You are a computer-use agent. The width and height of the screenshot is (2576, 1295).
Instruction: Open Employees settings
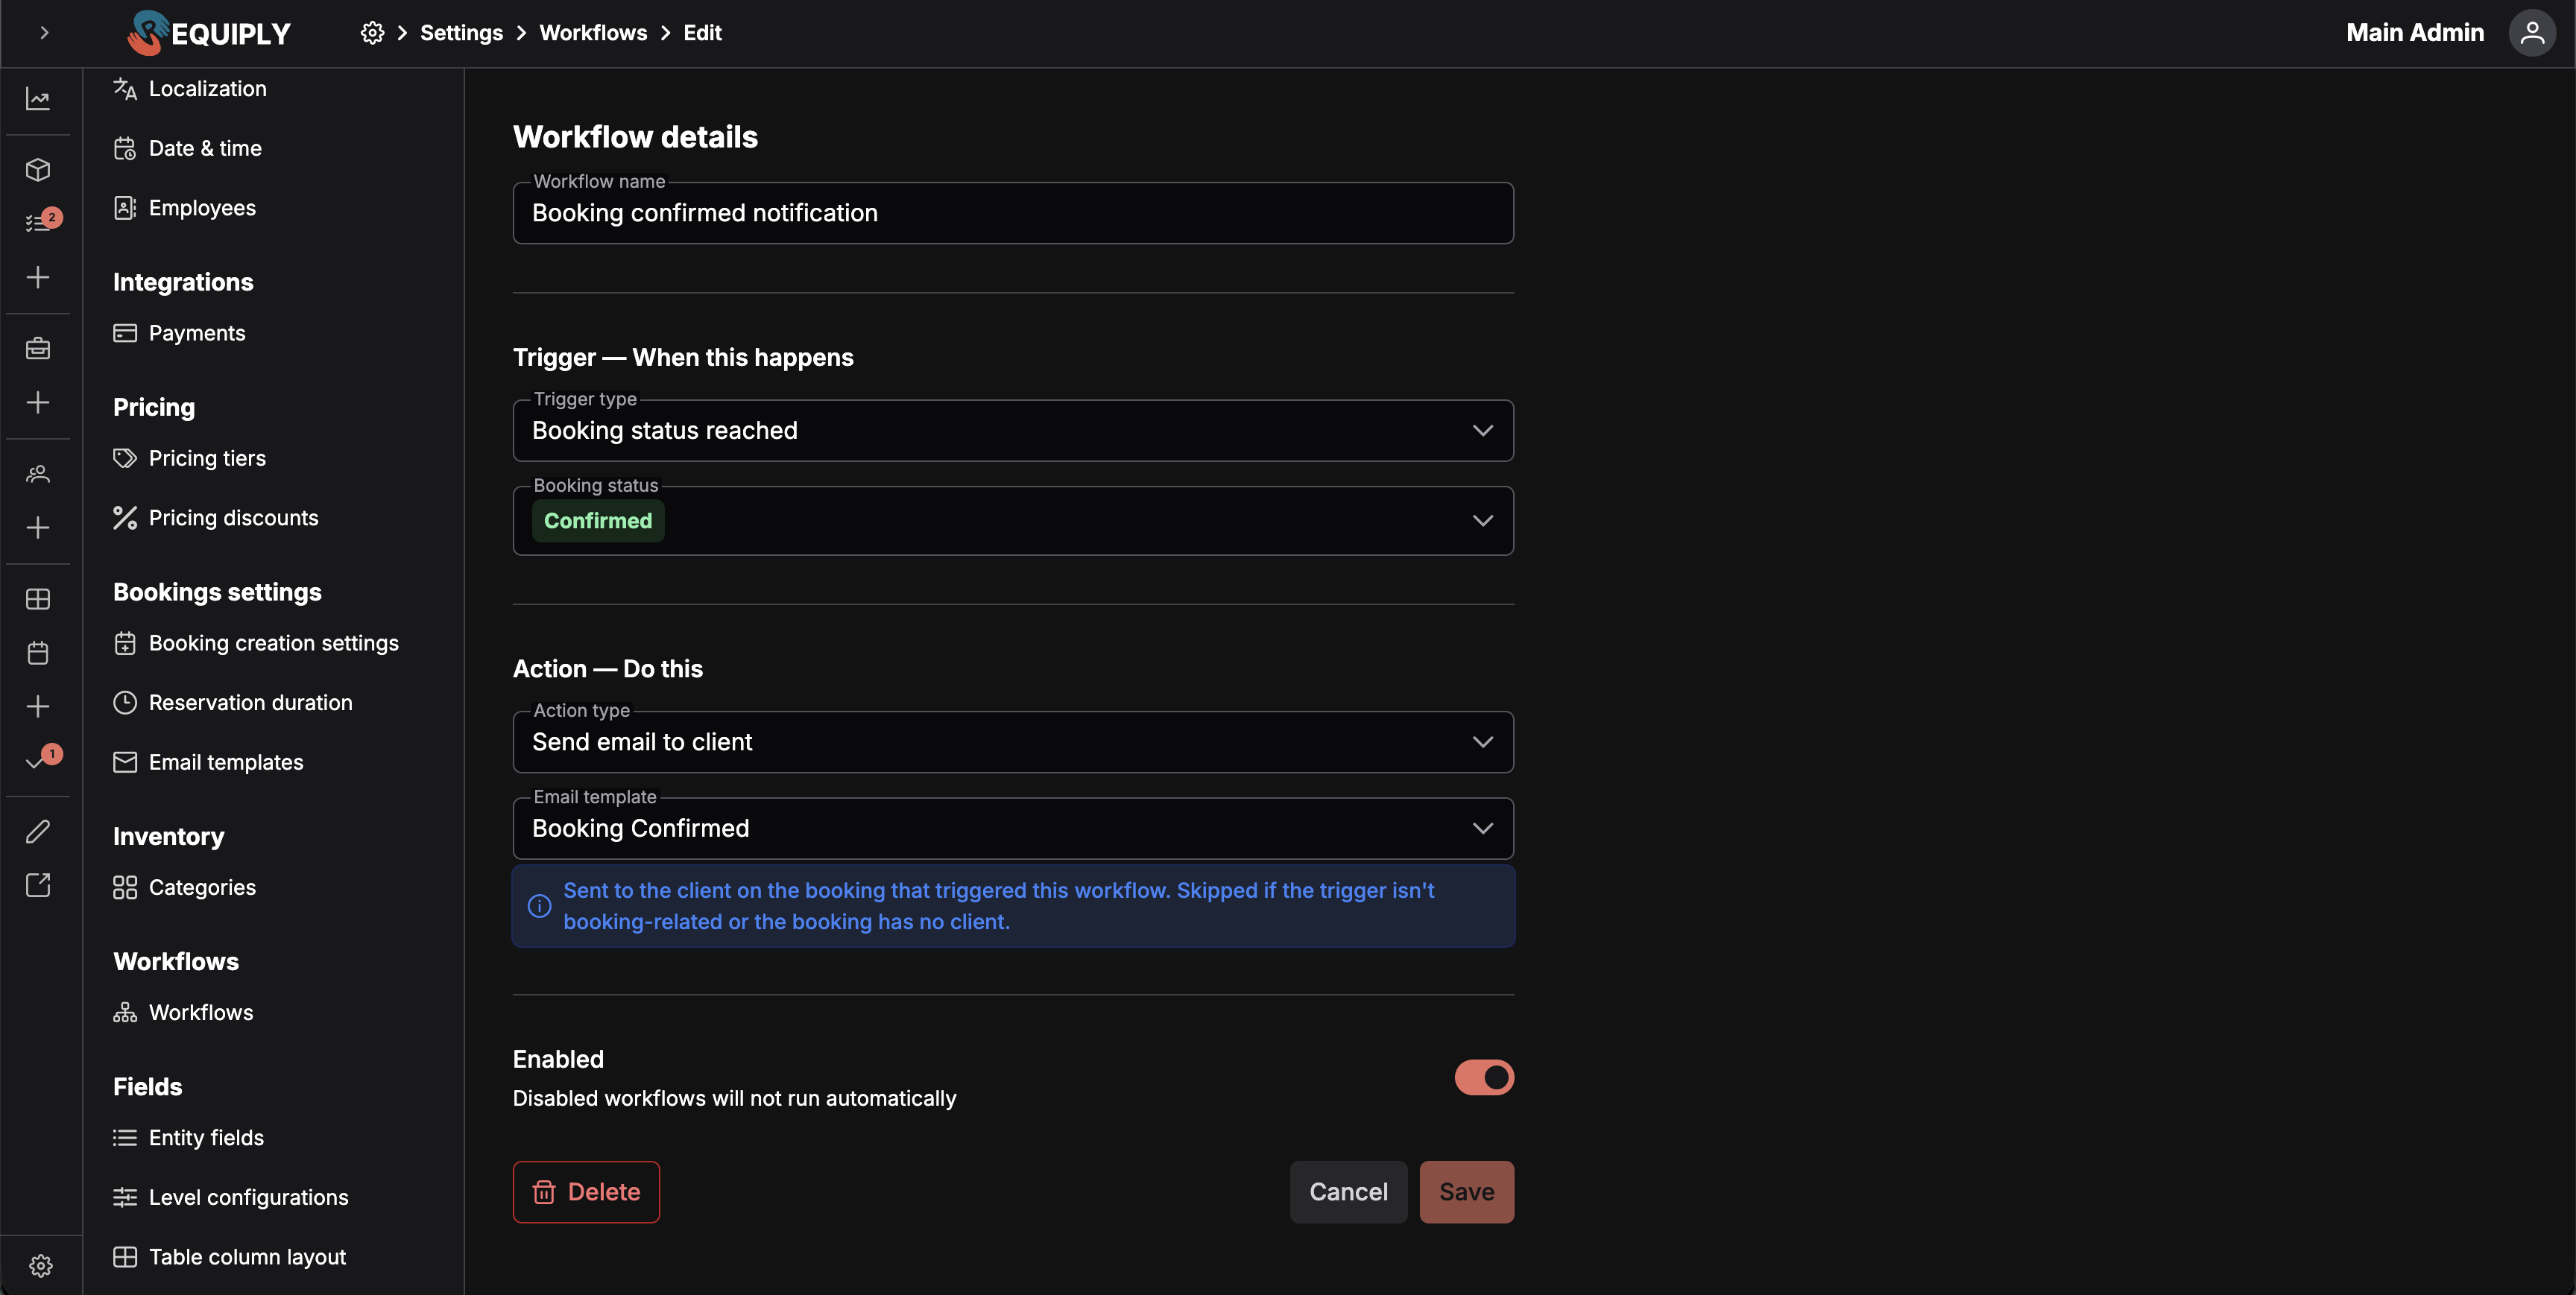click(184, 208)
